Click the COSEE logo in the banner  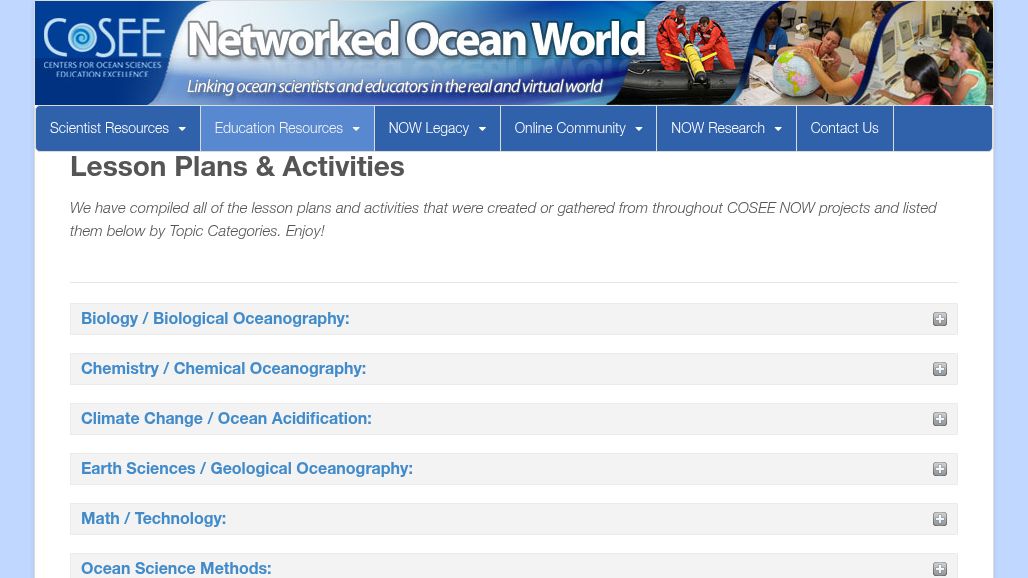104,50
